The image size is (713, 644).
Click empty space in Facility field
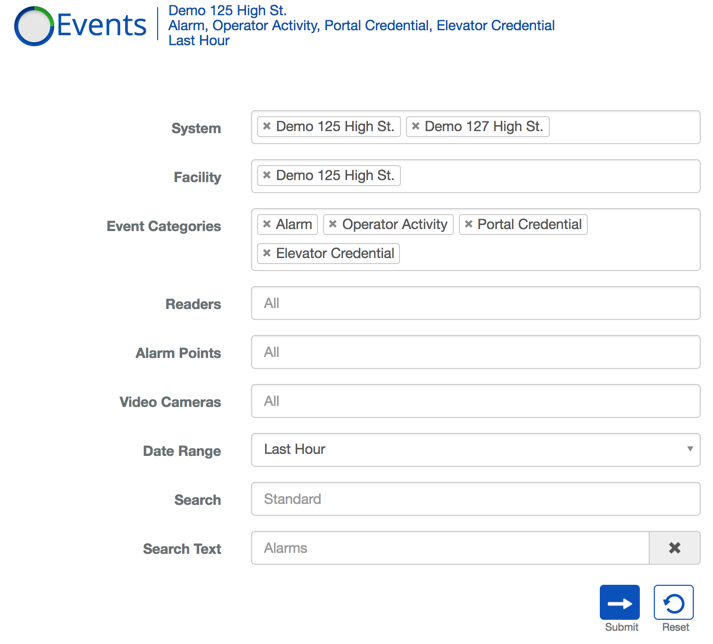pyautogui.click(x=550, y=176)
